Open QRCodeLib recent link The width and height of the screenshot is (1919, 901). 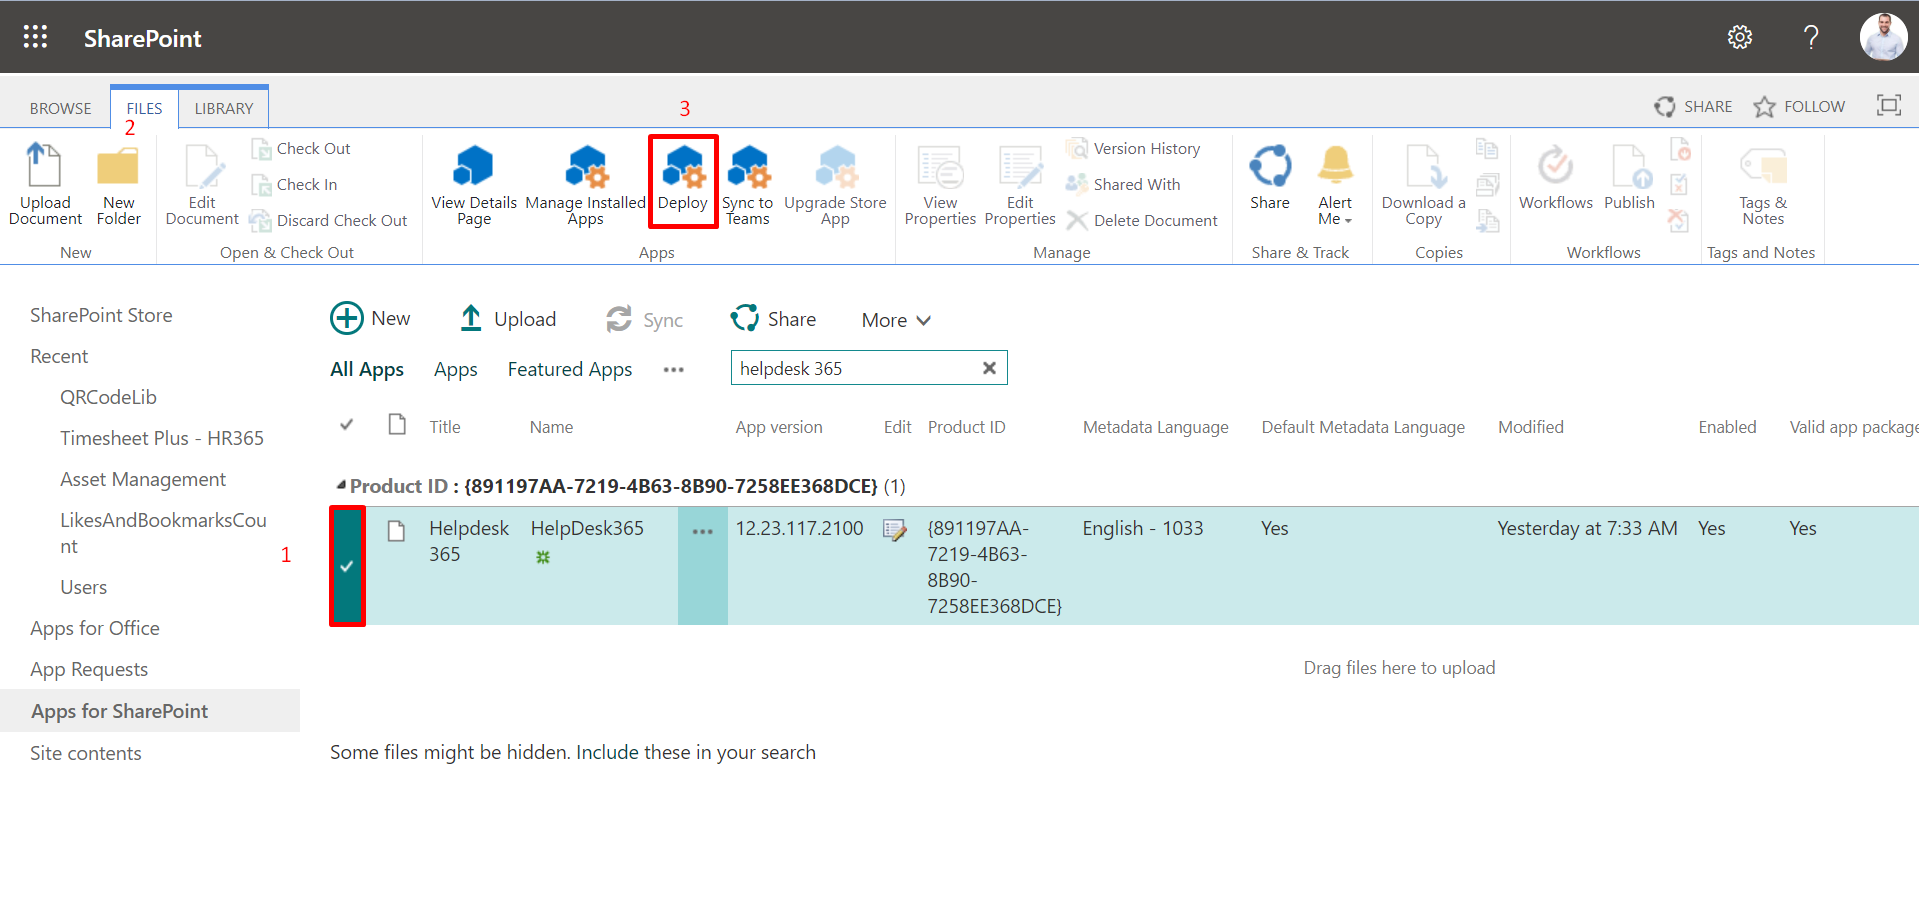coord(108,397)
